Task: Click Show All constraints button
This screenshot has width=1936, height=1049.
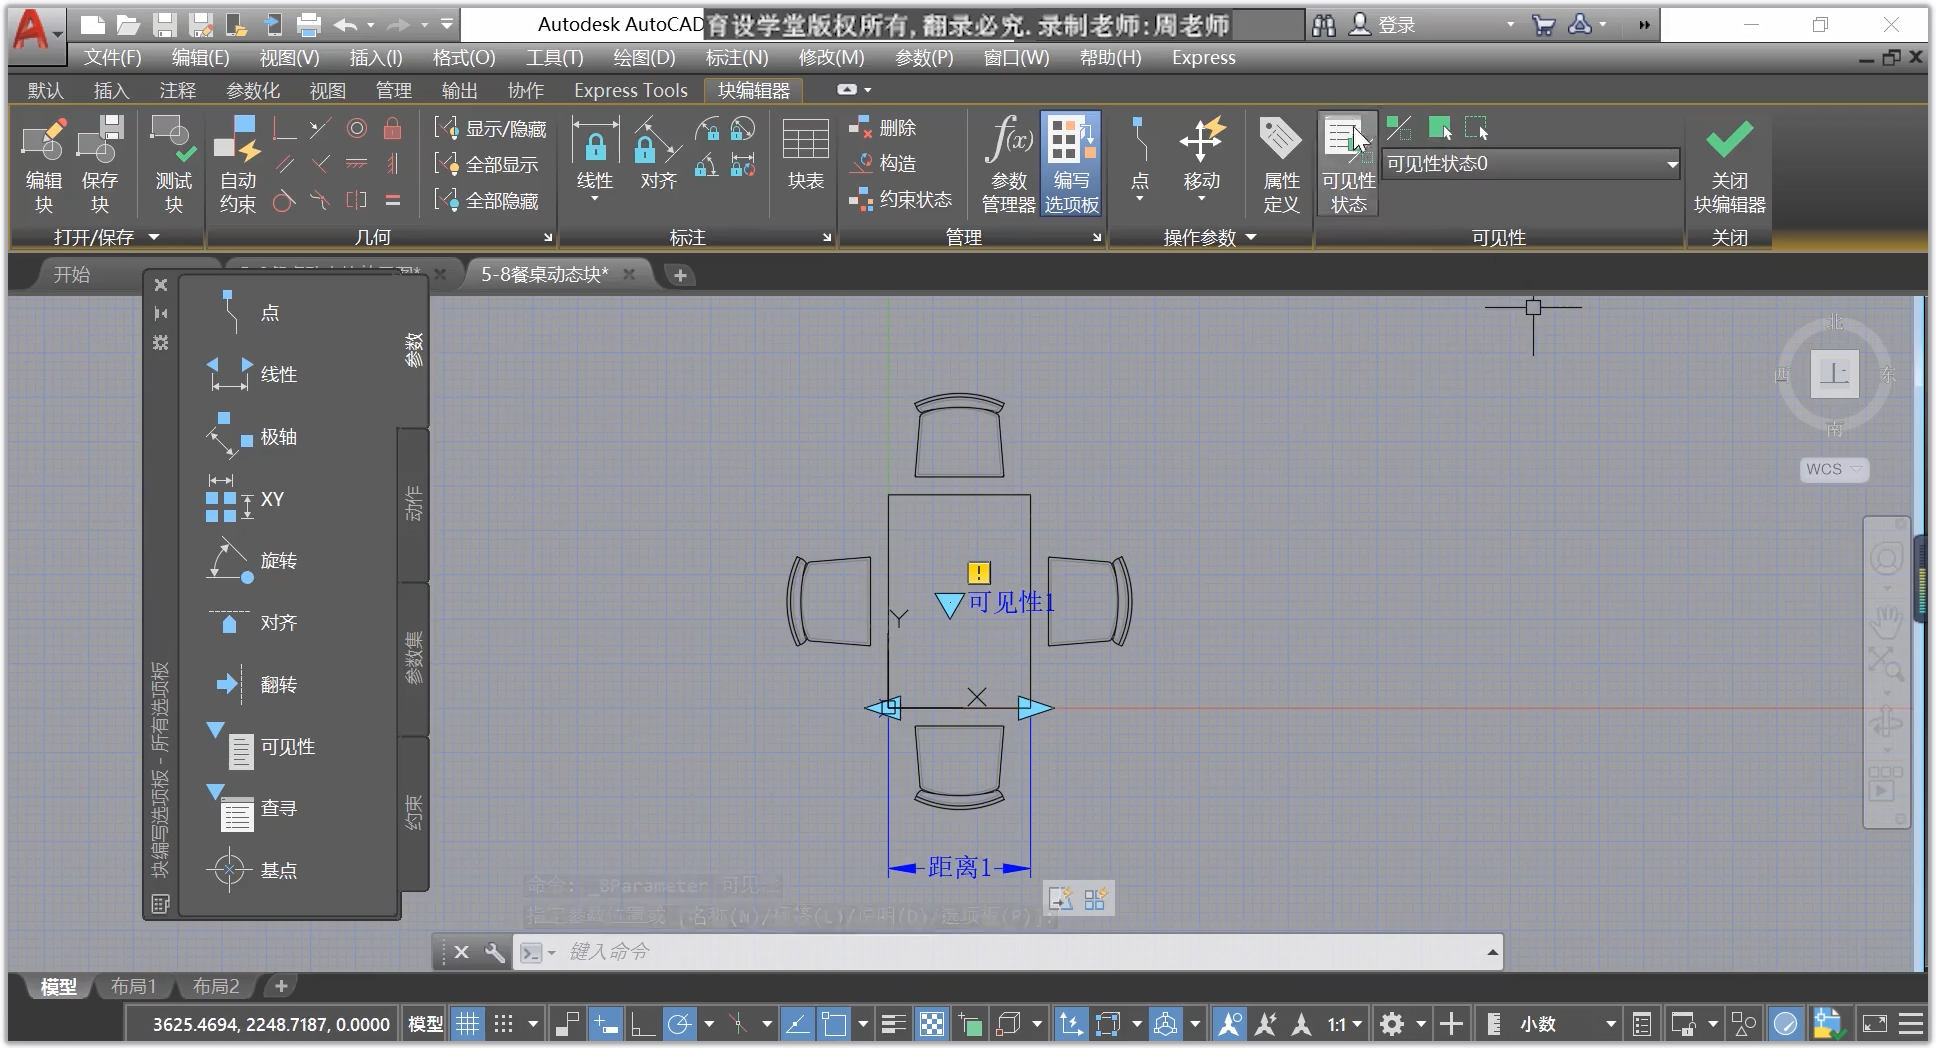Action: tap(487, 164)
